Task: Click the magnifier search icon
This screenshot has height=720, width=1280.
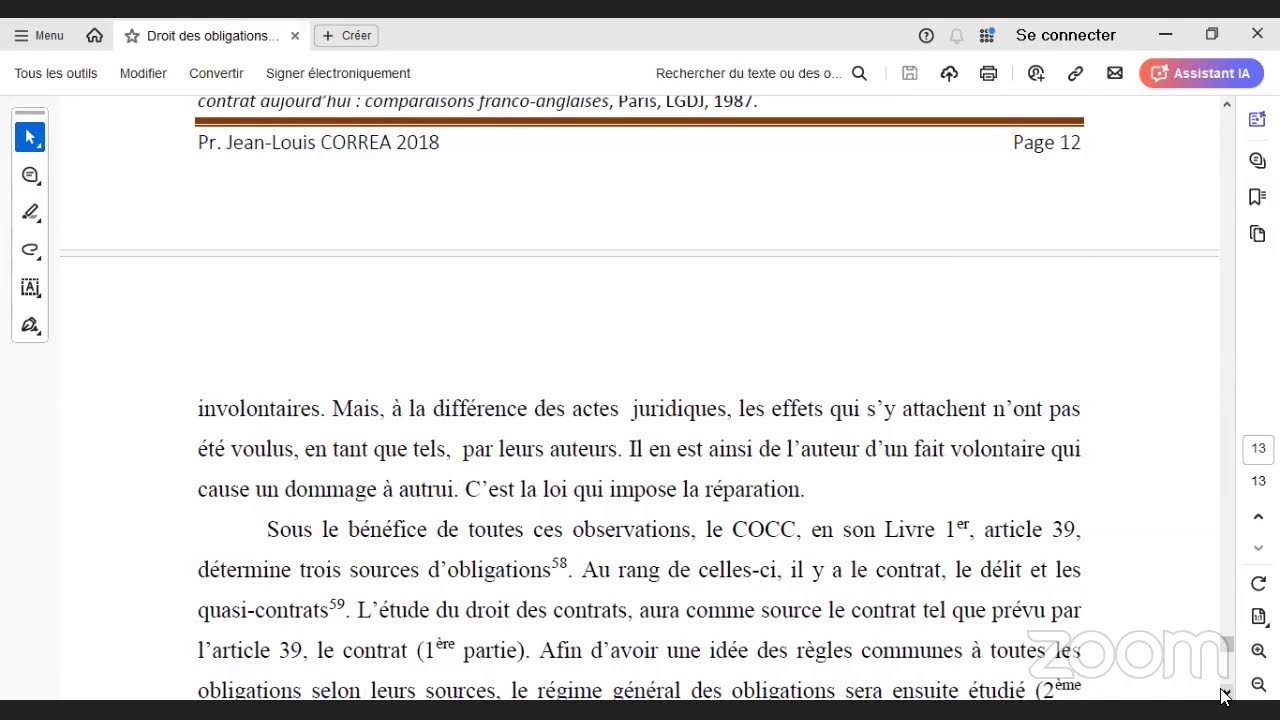Action: pyautogui.click(x=859, y=73)
